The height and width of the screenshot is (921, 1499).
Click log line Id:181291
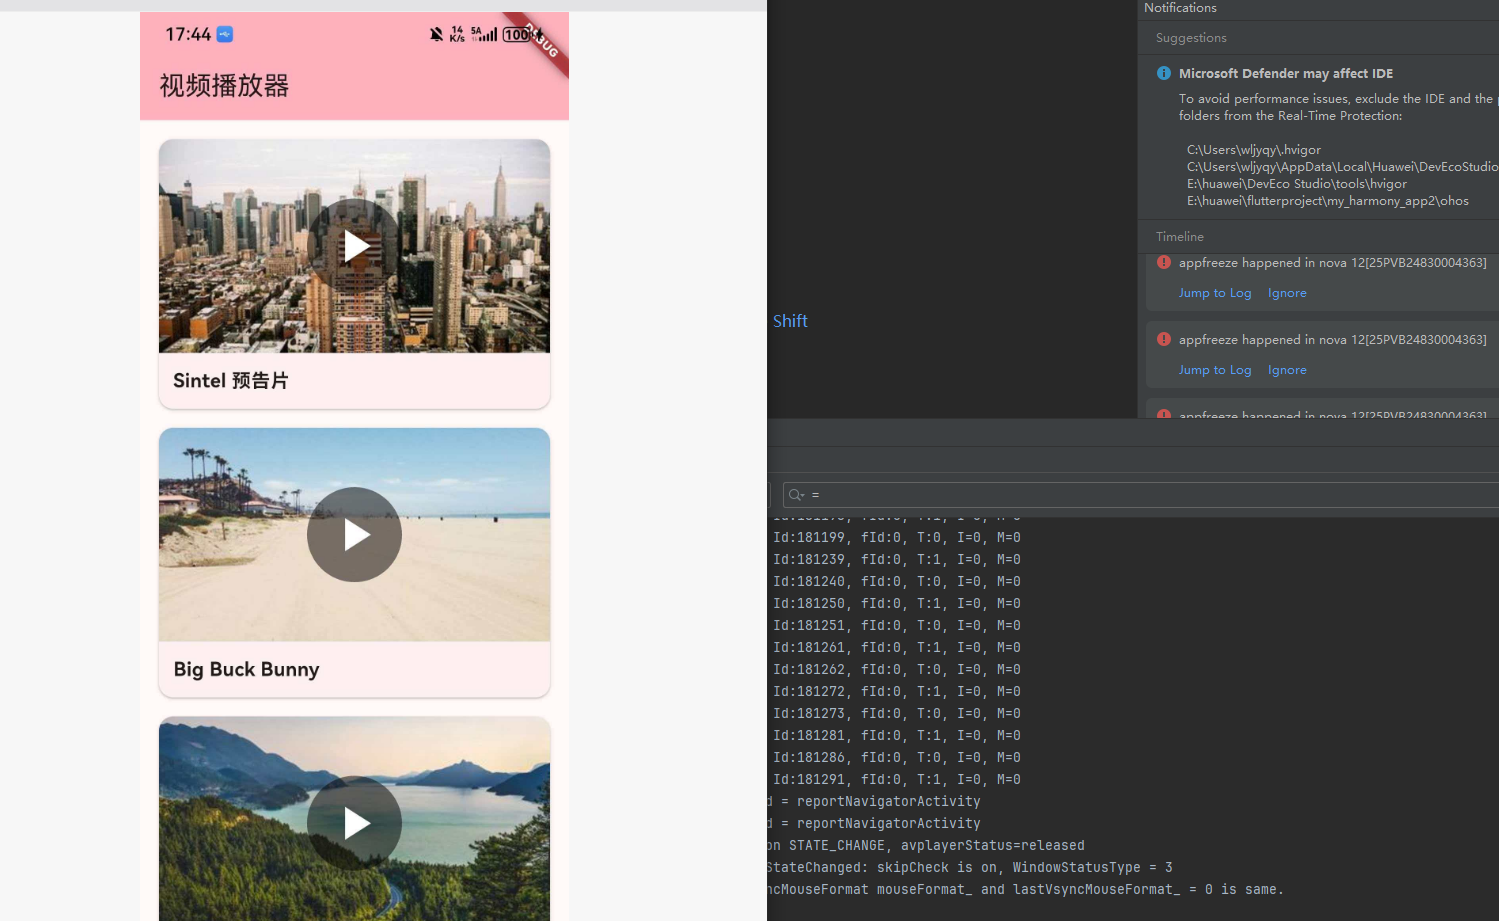pyautogui.click(x=897, y=780)
